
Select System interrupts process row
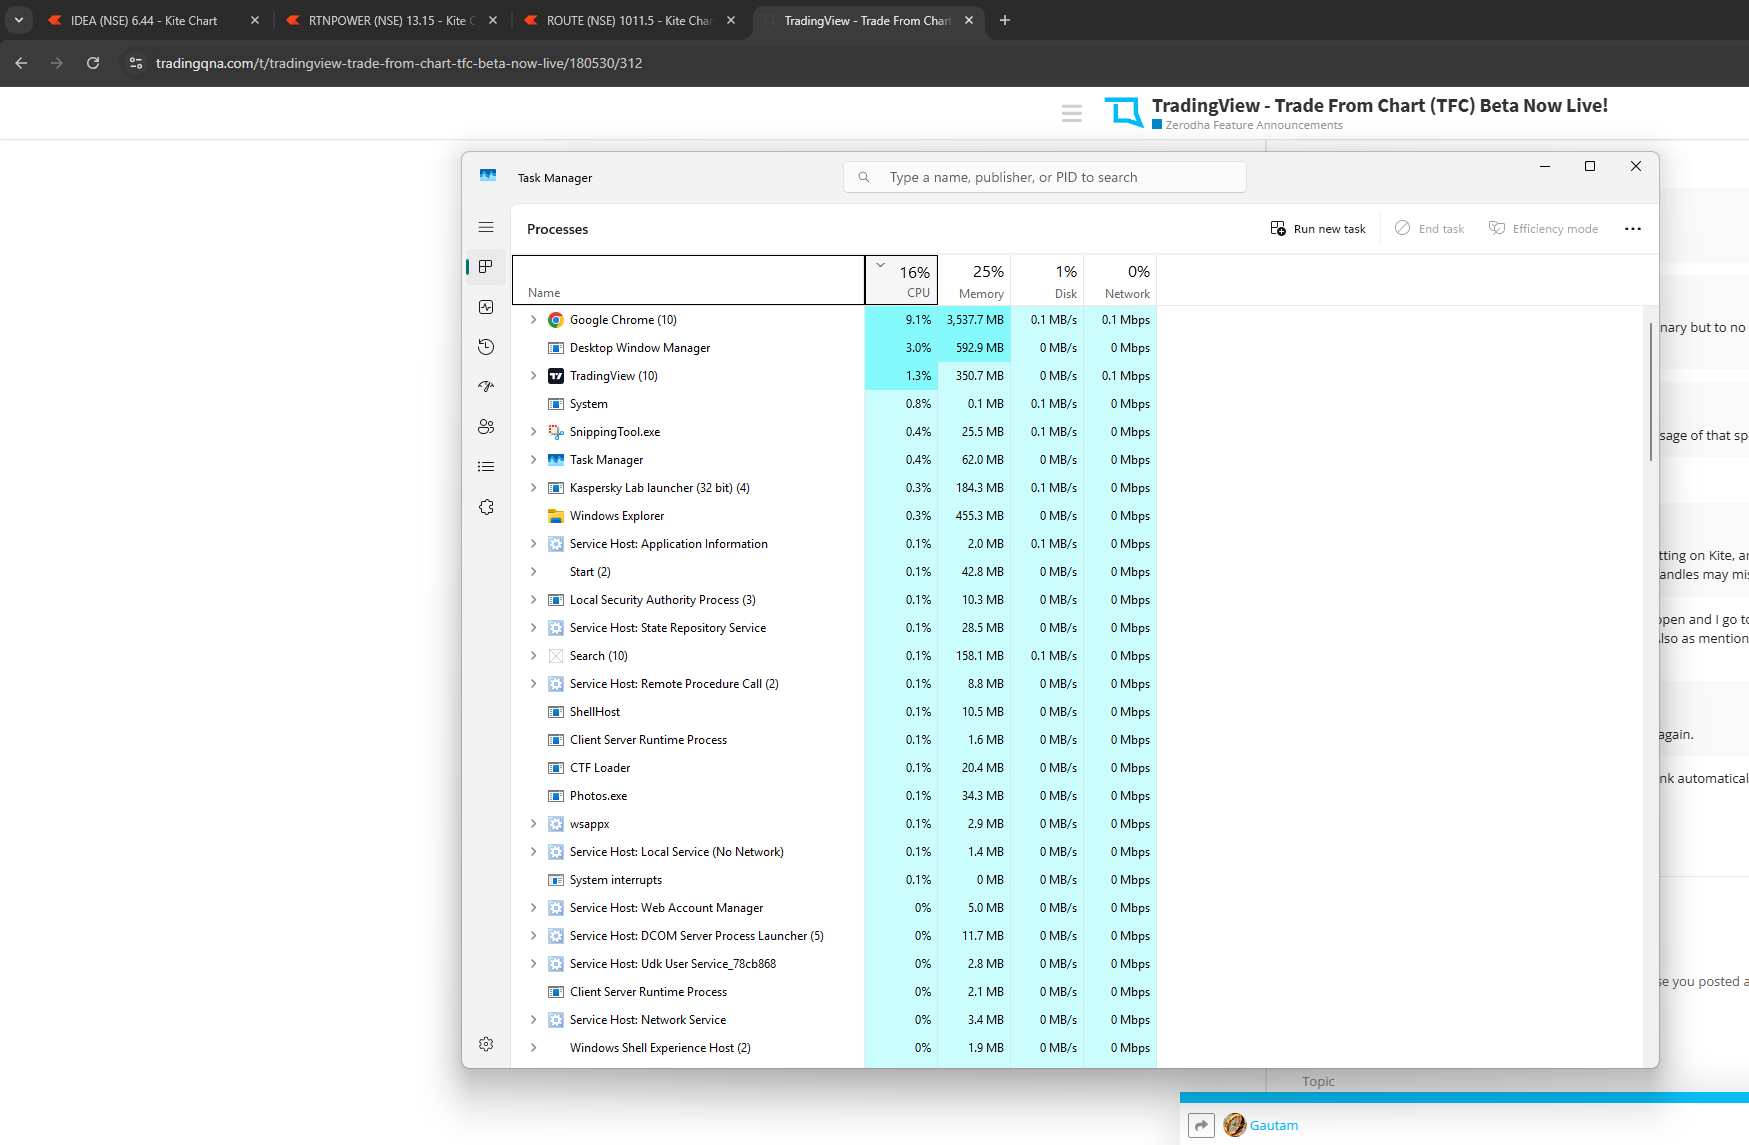(835, 880)
